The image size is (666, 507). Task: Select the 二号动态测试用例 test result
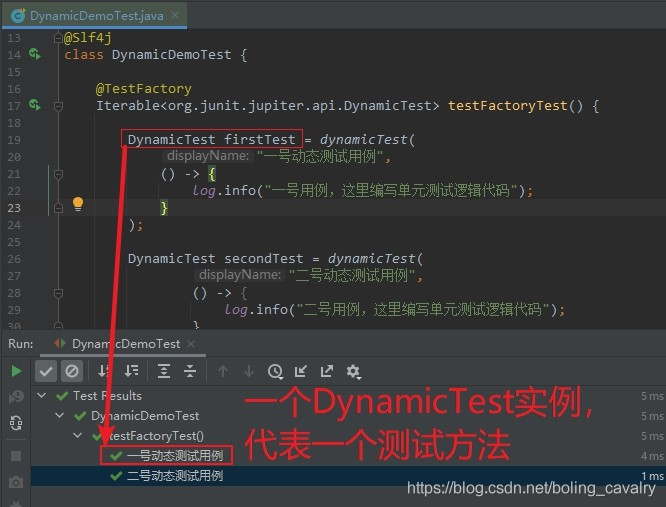(x=175, y=476)
